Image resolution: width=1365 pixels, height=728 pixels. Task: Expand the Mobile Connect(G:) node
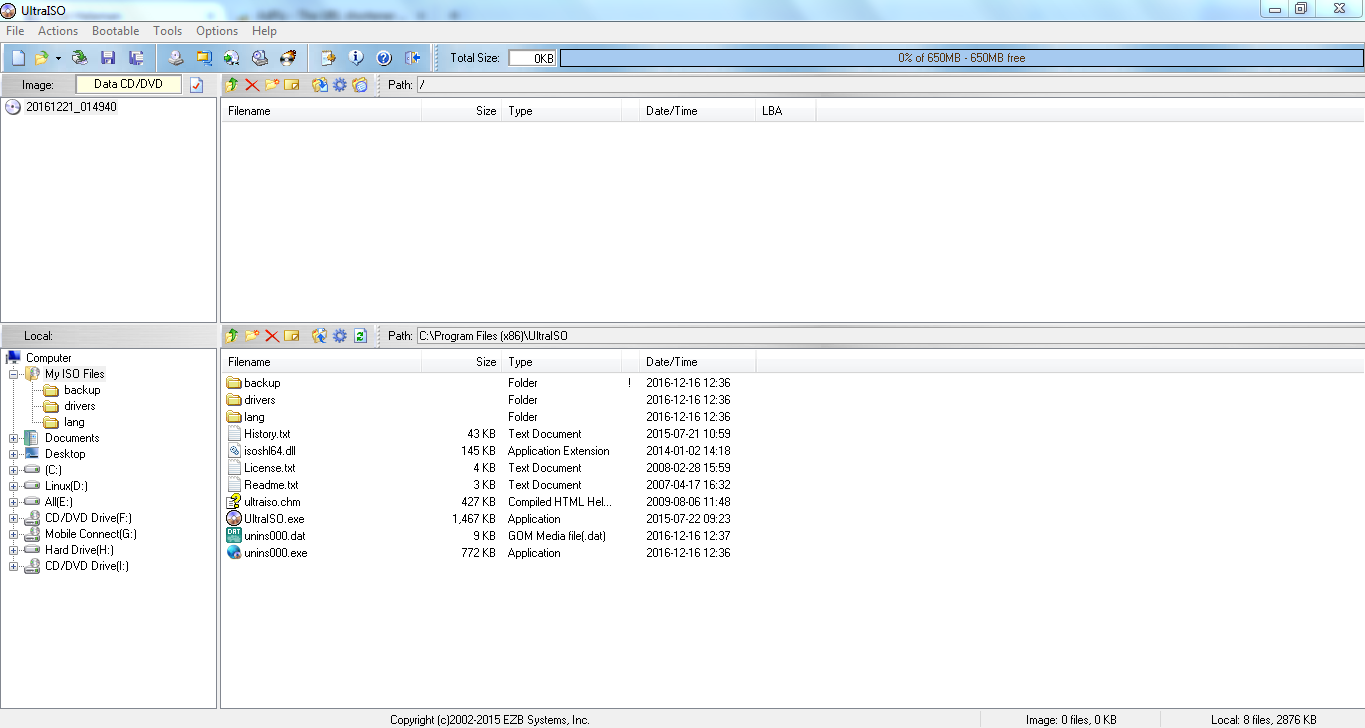[x=13, y=534]
